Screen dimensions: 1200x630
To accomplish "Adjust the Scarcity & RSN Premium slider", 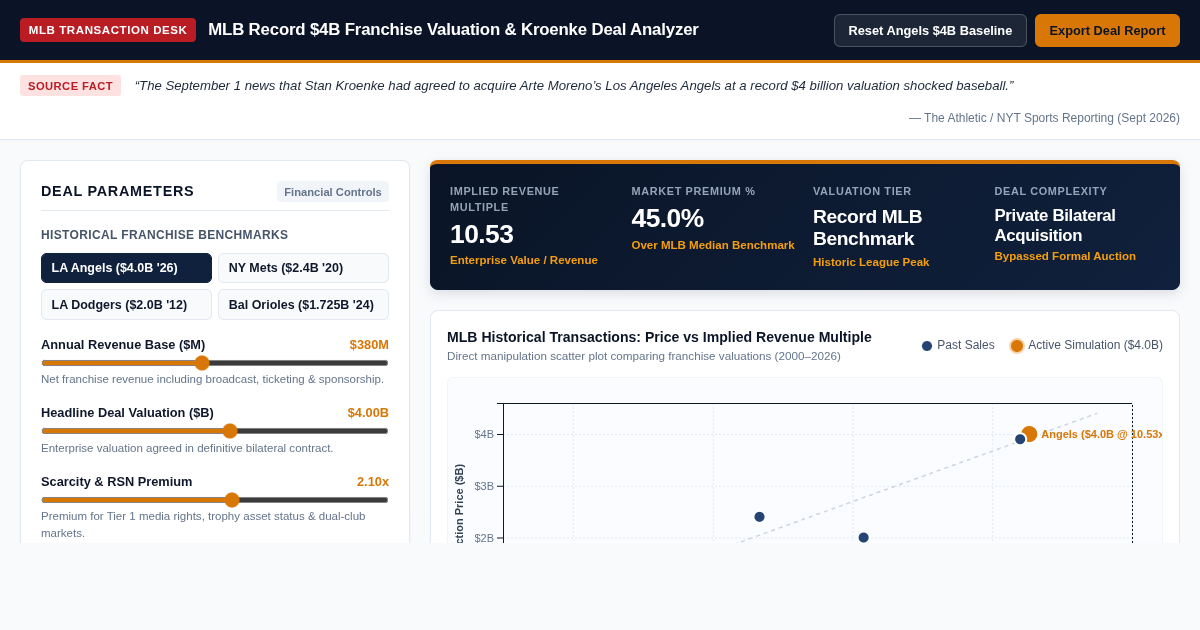I will 215,500.
